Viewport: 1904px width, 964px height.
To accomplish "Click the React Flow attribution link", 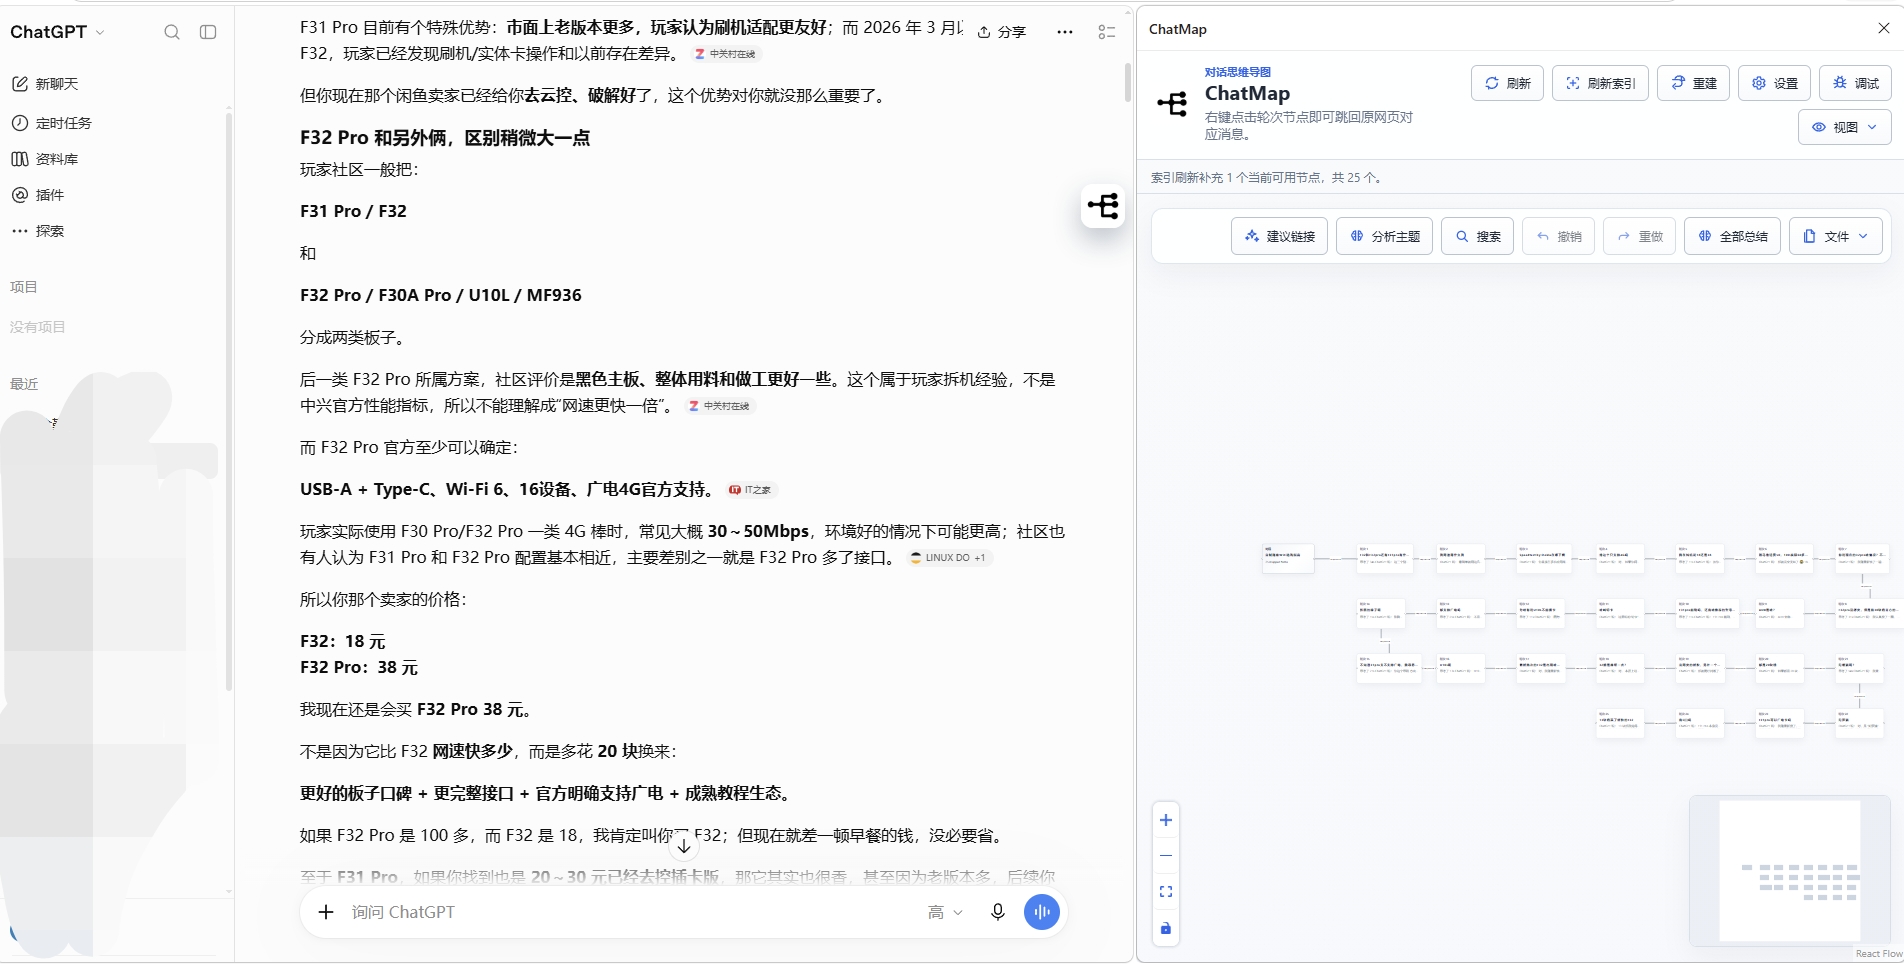I will click(1879, 954).
